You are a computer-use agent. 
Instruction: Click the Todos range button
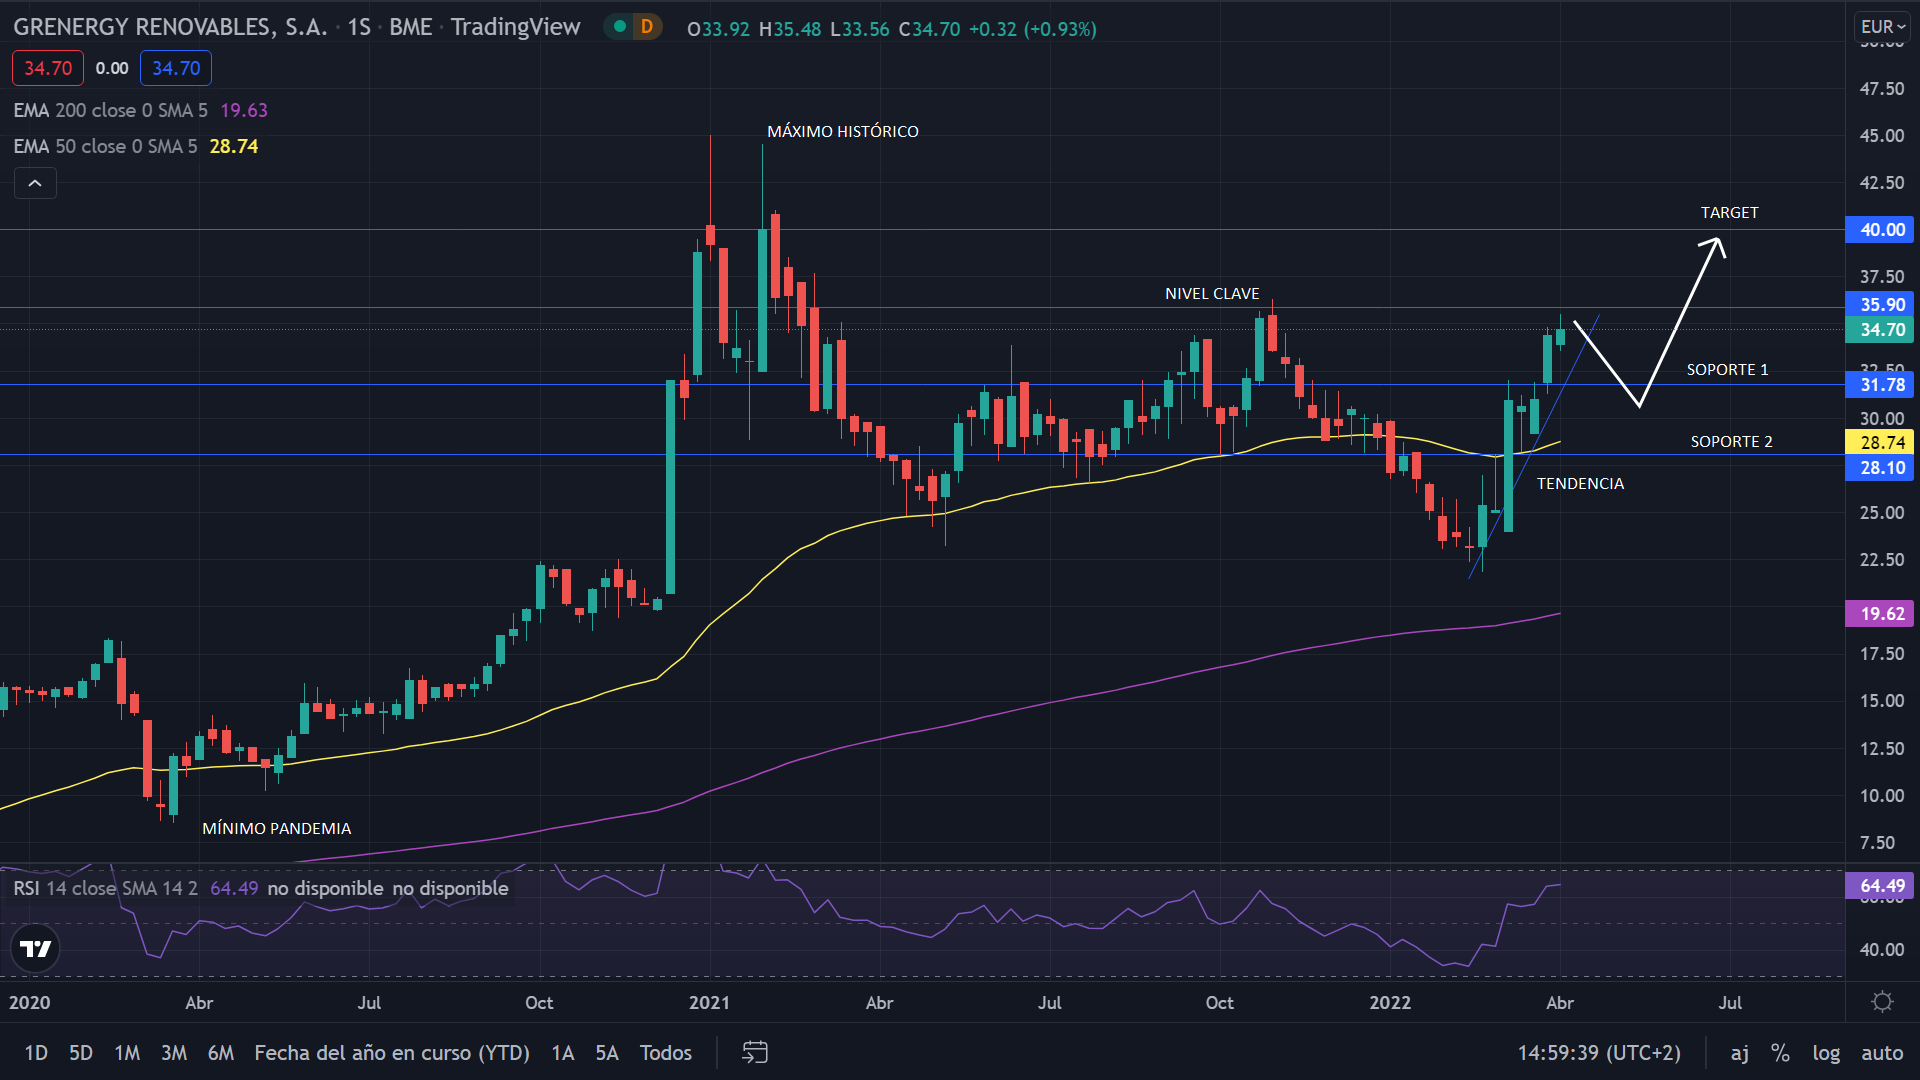[x=666, y=1052]
